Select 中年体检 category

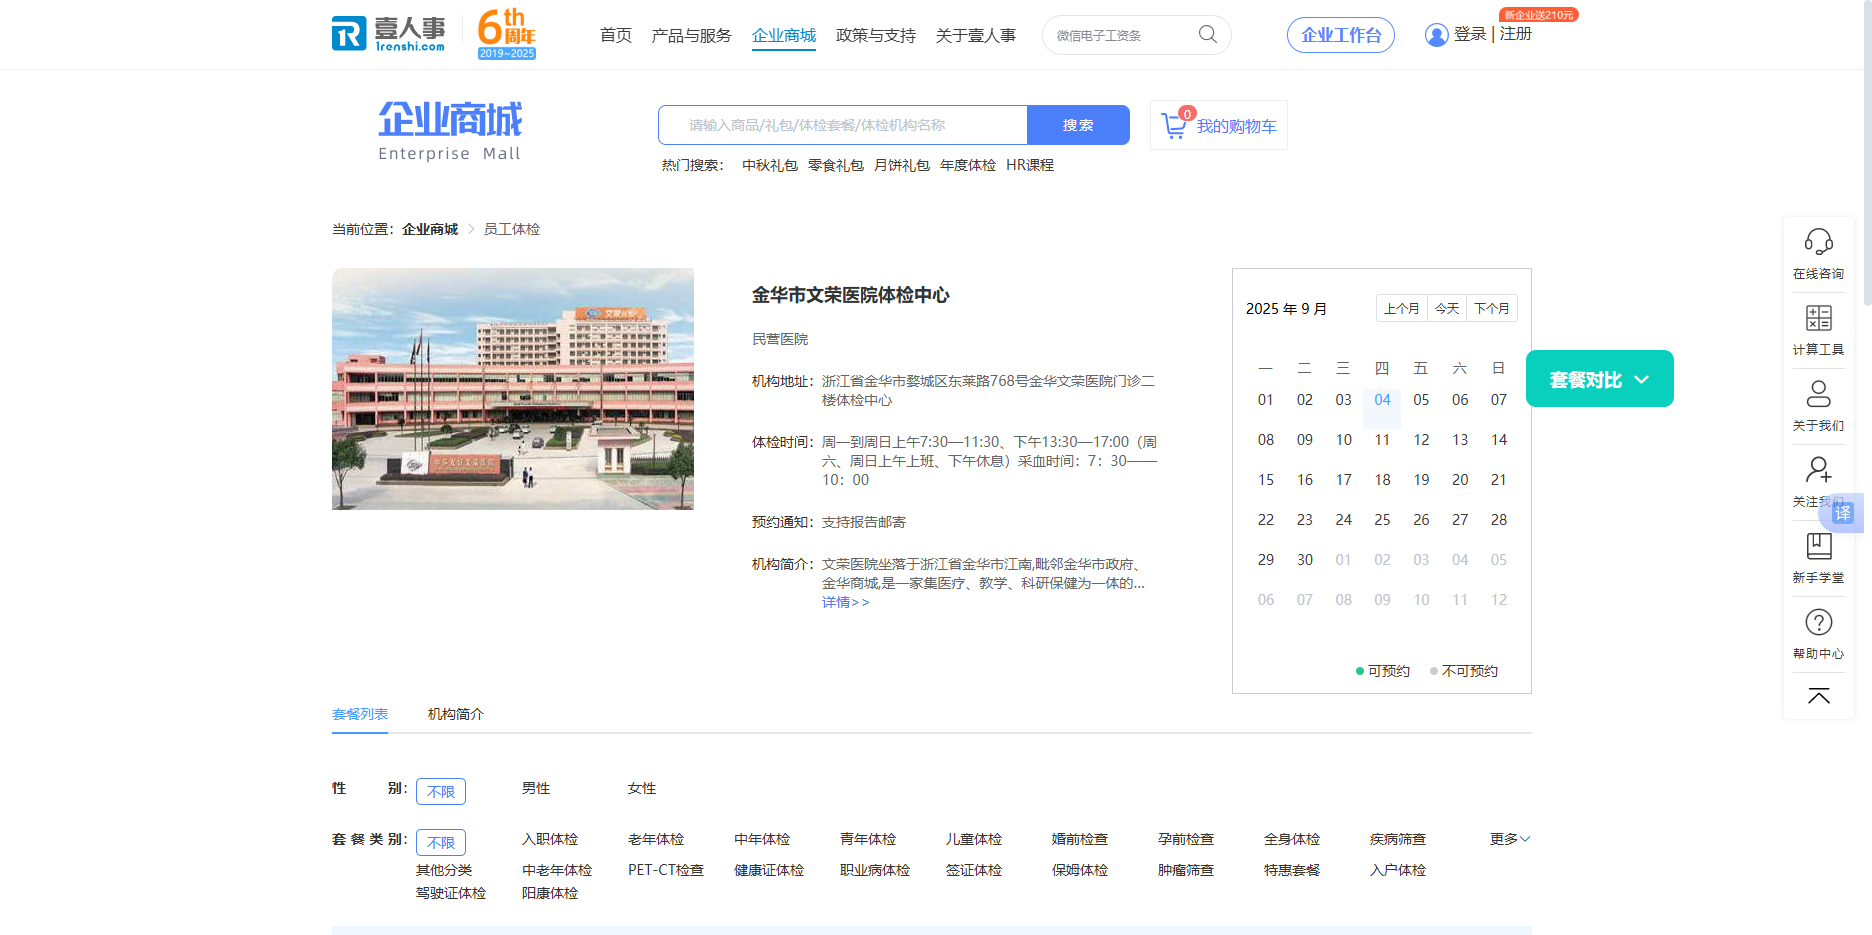pos(762,839)
